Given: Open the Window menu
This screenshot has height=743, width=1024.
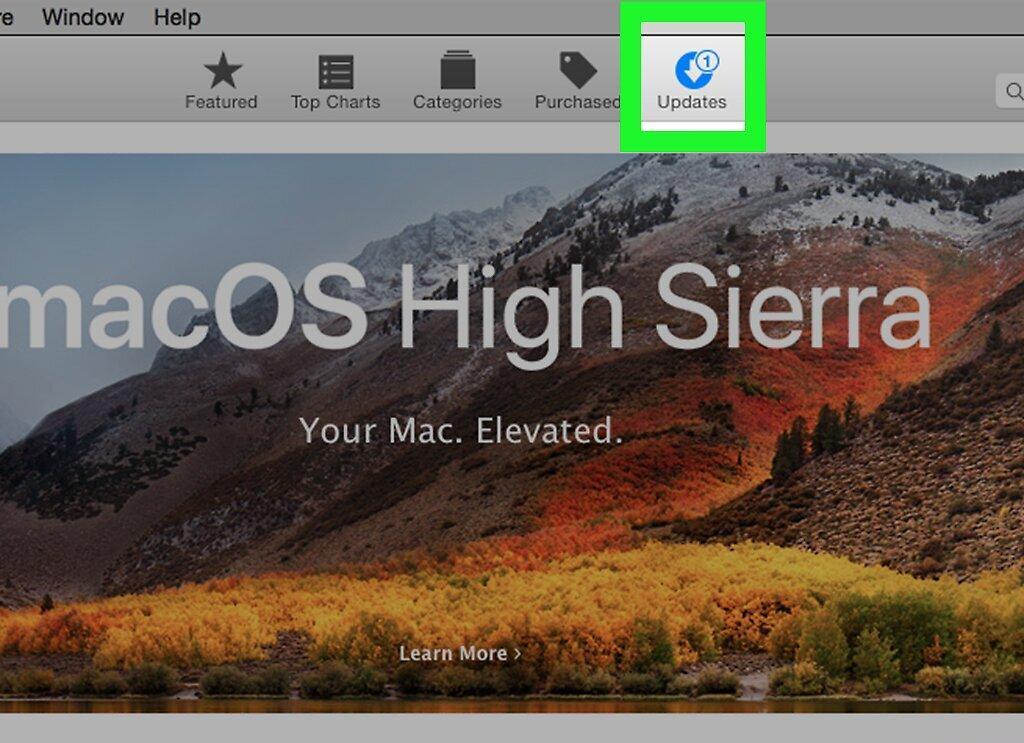Looking at the screenshot, I should [83, 17].
